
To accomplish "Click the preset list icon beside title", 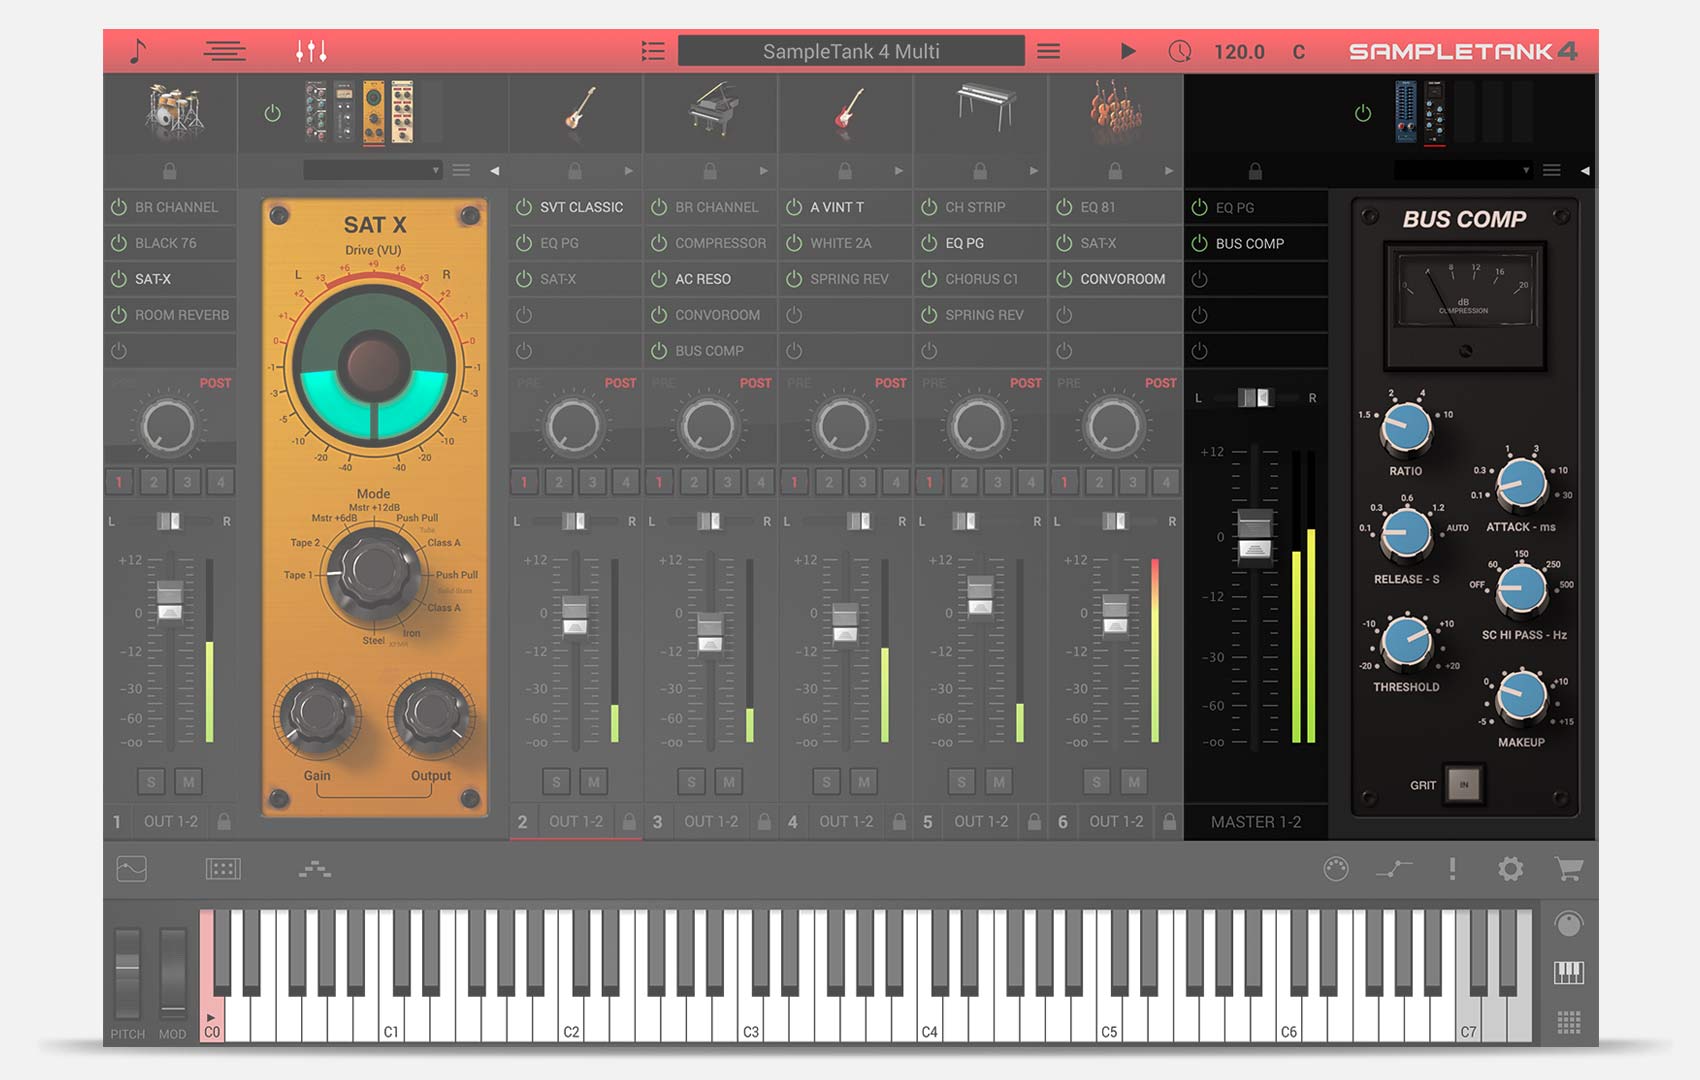I will pyautogui.click(x=653, y=51).
